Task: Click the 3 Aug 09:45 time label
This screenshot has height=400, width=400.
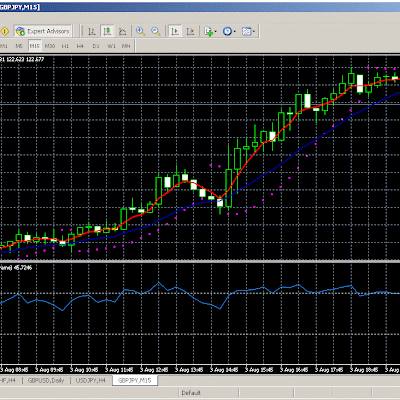Action: [x=49, y=370]
